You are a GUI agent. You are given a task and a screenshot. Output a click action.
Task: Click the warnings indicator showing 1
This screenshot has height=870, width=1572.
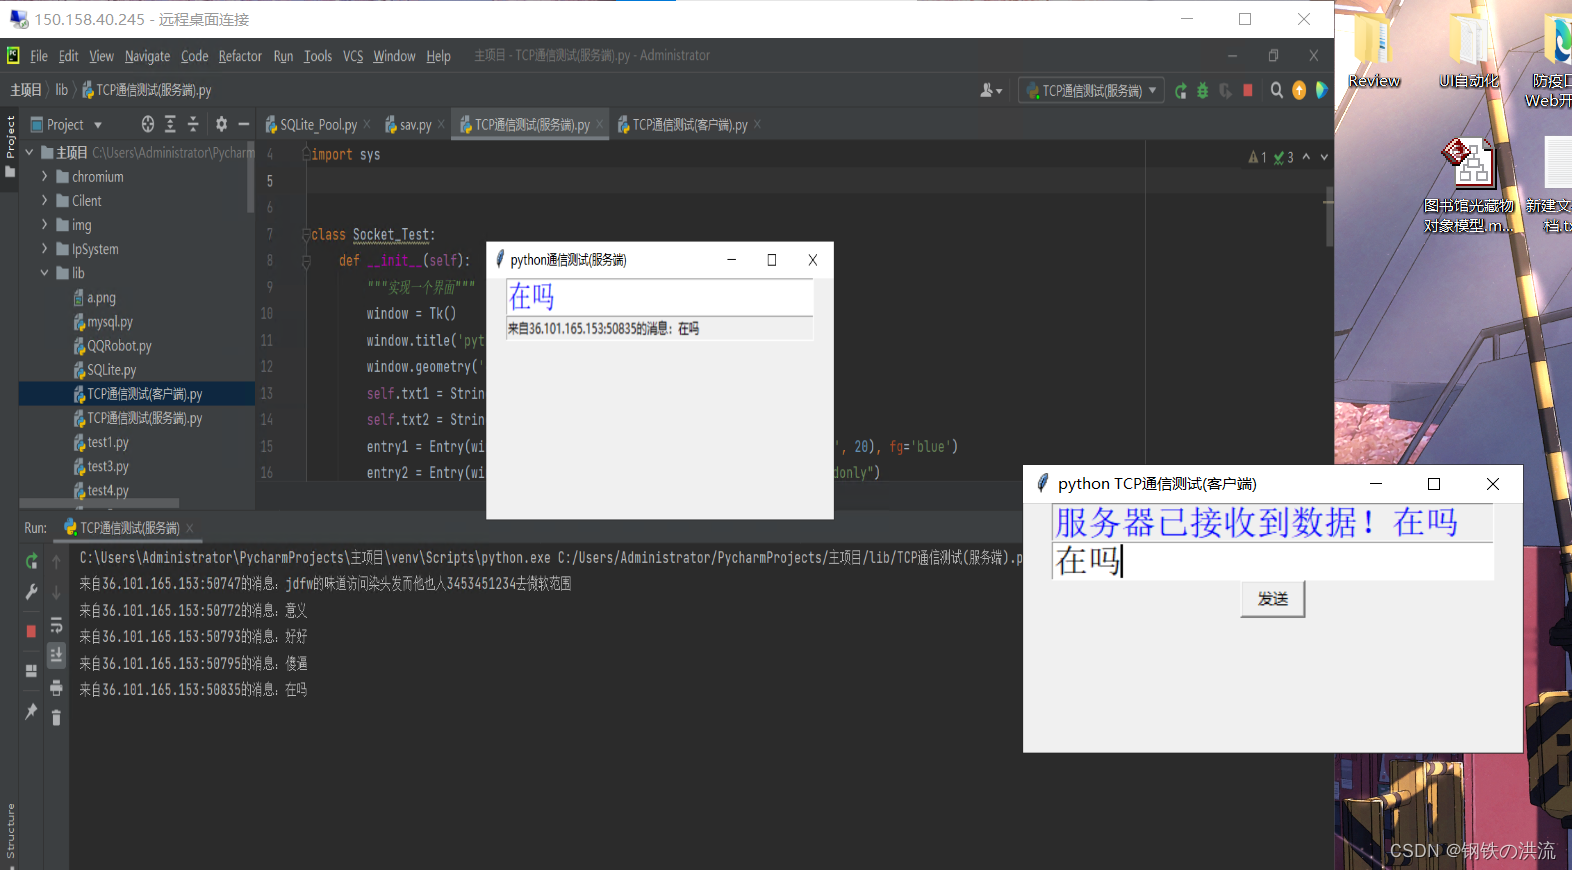tap(1257, 157)
